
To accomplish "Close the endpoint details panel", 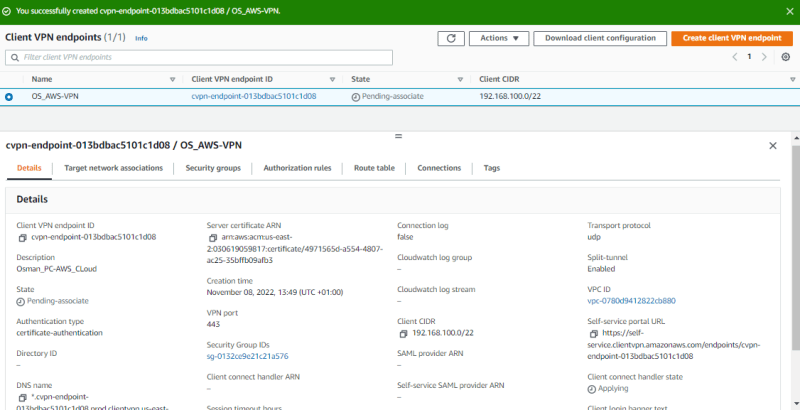I will [773, 146].
